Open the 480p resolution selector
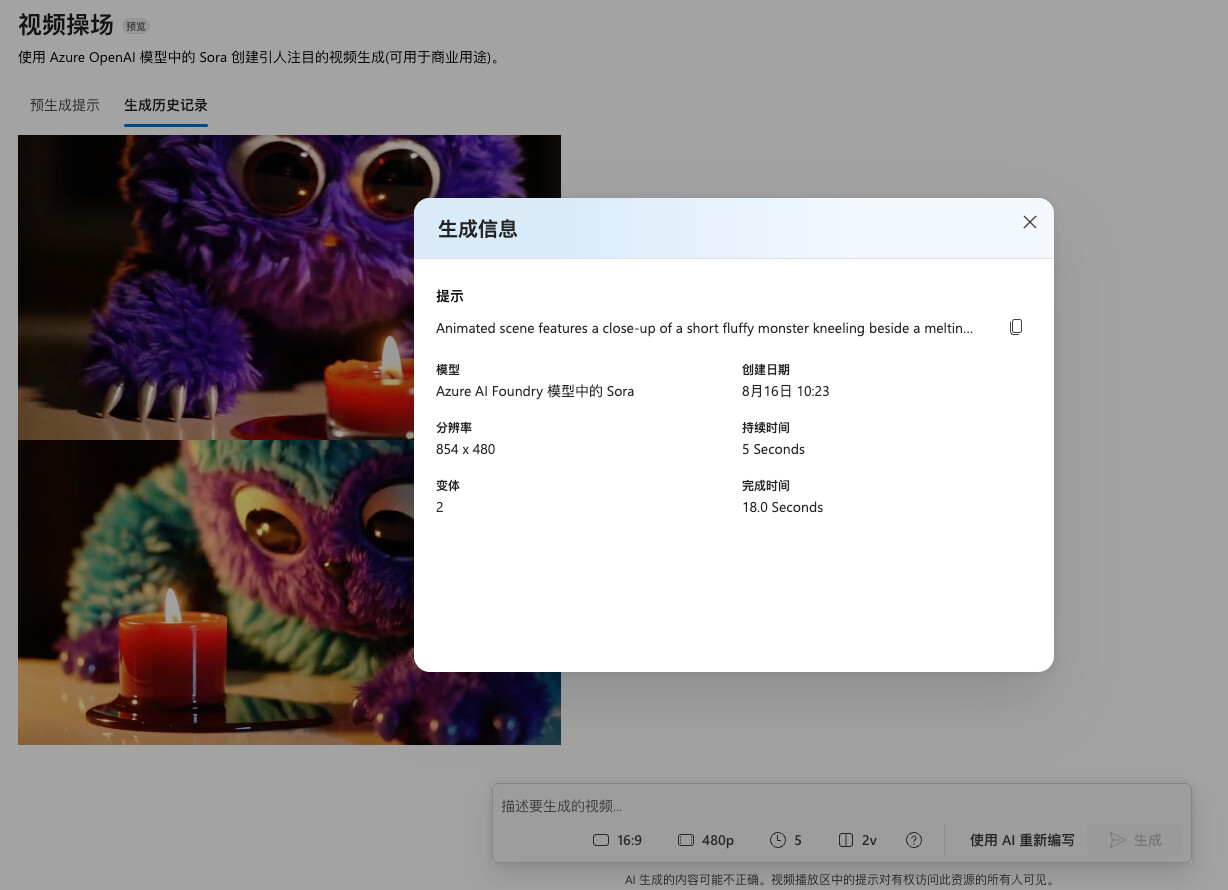The width and height of the screenshot is (1228, 890). point(706,840)
